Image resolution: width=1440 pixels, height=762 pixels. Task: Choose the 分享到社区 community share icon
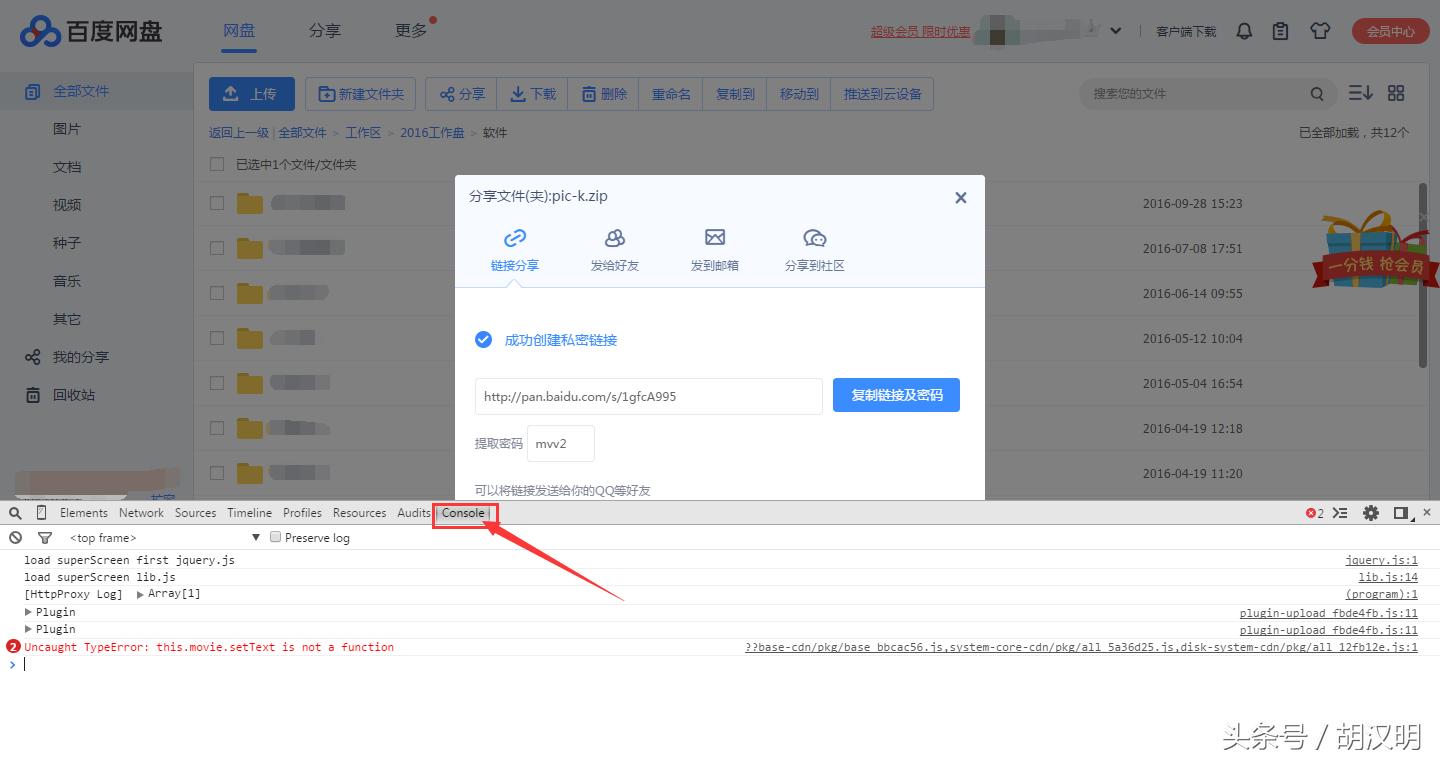click(815, 239)
